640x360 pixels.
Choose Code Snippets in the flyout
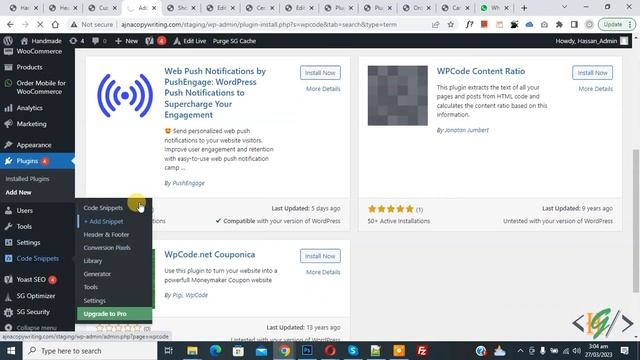103,208
